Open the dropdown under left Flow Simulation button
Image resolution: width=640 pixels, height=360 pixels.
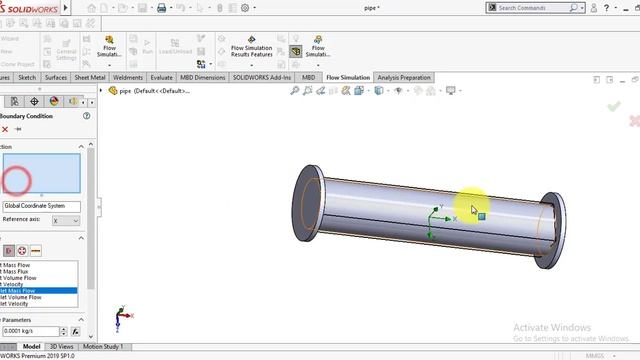pos(109,65)
